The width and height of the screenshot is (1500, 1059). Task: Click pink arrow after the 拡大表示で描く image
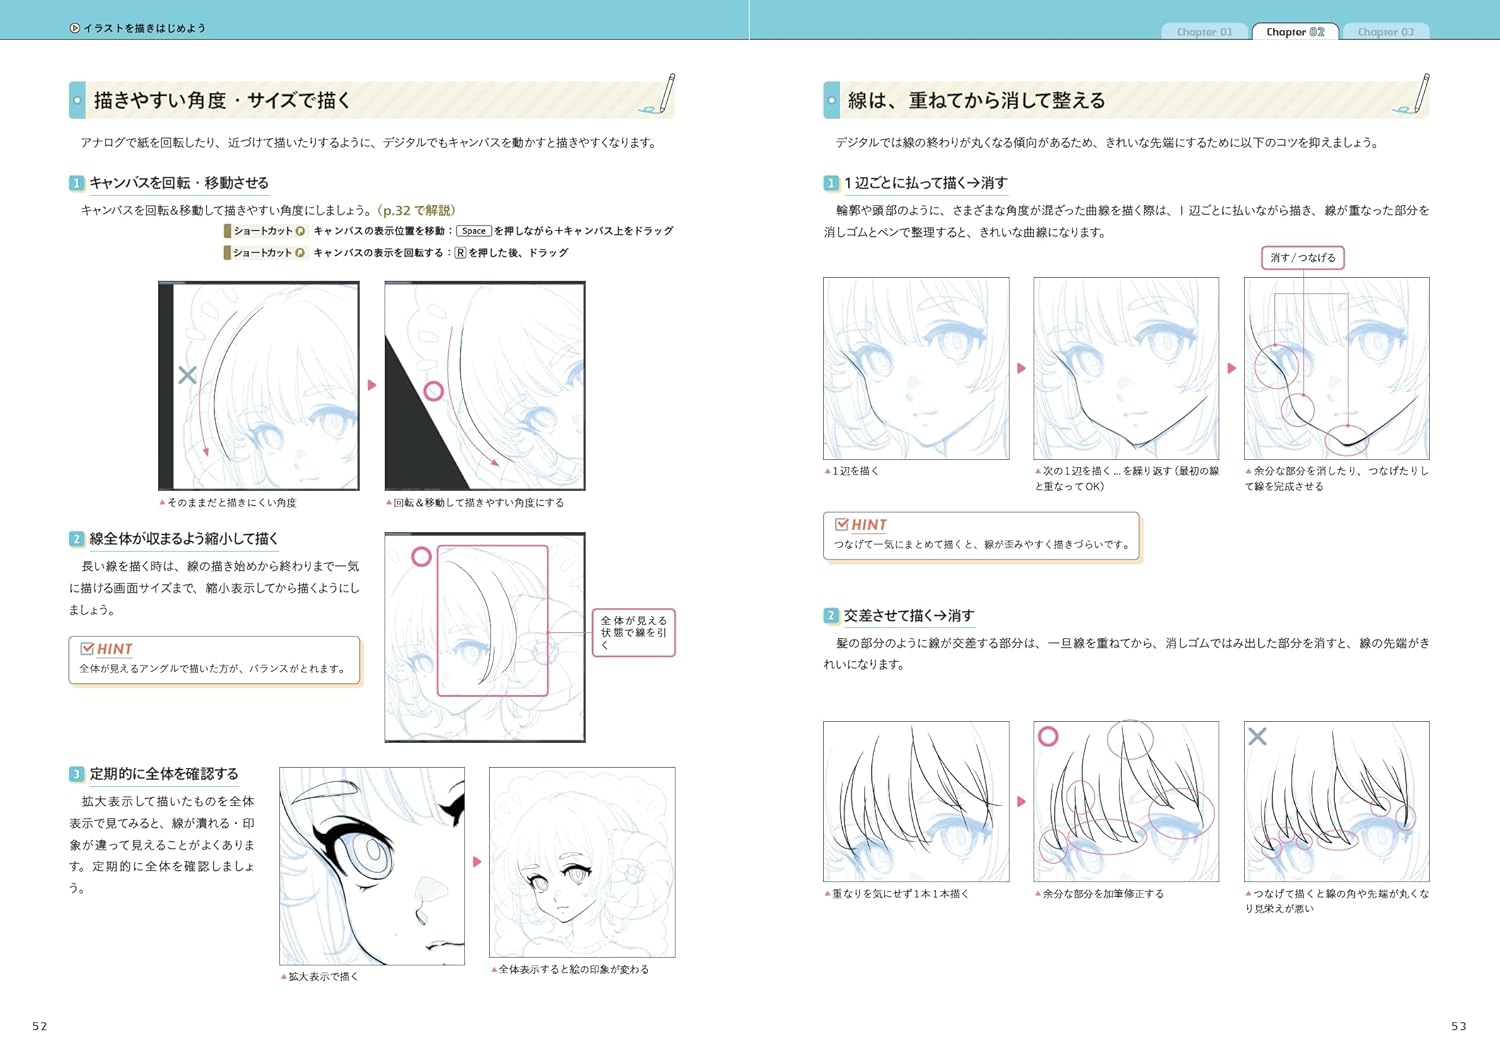(477, 861)
